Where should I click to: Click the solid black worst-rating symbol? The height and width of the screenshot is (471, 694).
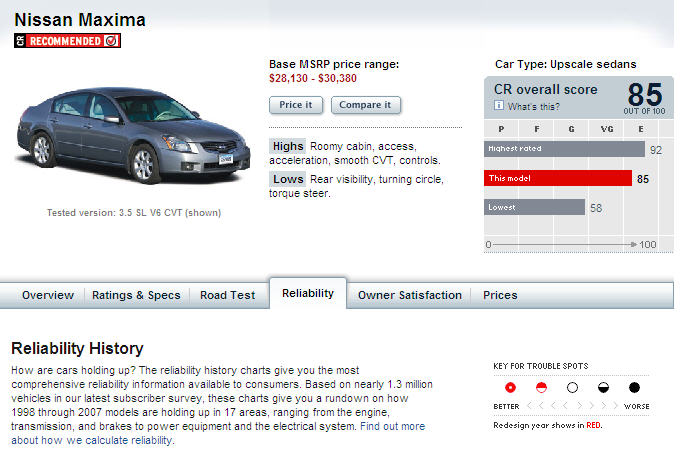tap(634, 387)
